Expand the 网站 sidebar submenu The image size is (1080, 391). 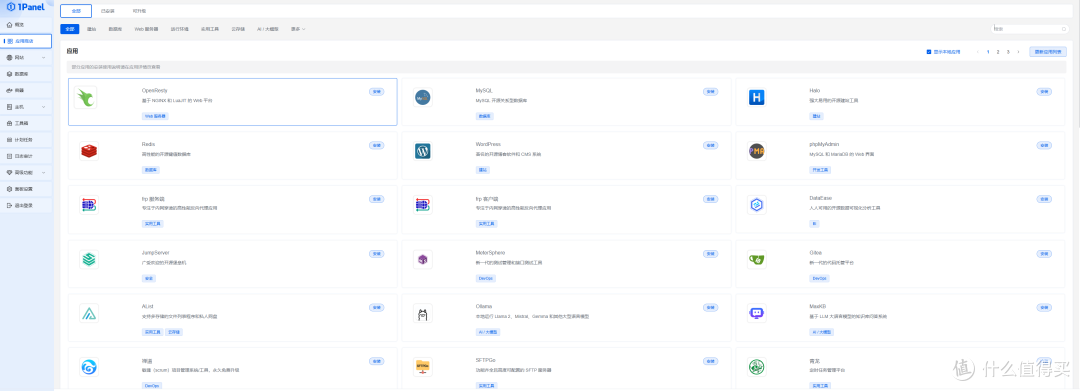click(44, 58)
